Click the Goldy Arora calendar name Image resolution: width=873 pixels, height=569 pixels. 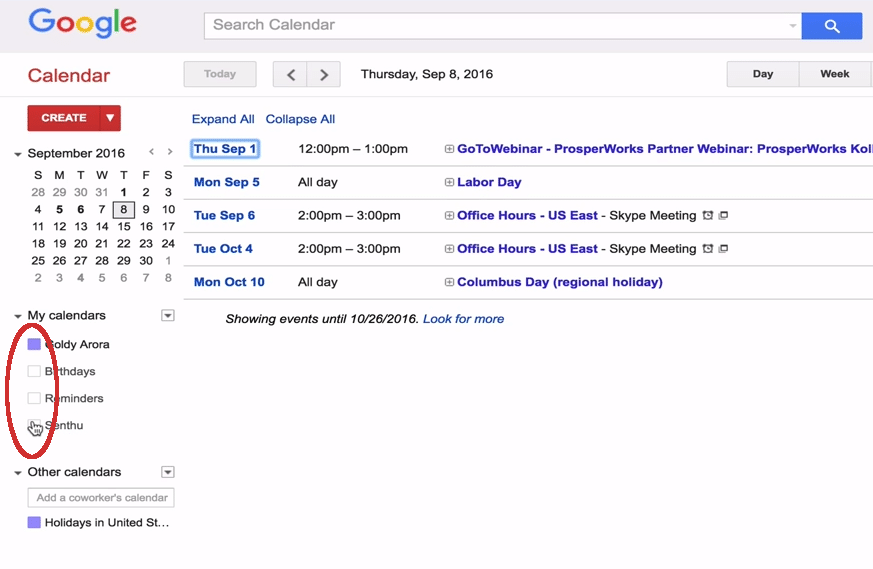click(77, 345)
